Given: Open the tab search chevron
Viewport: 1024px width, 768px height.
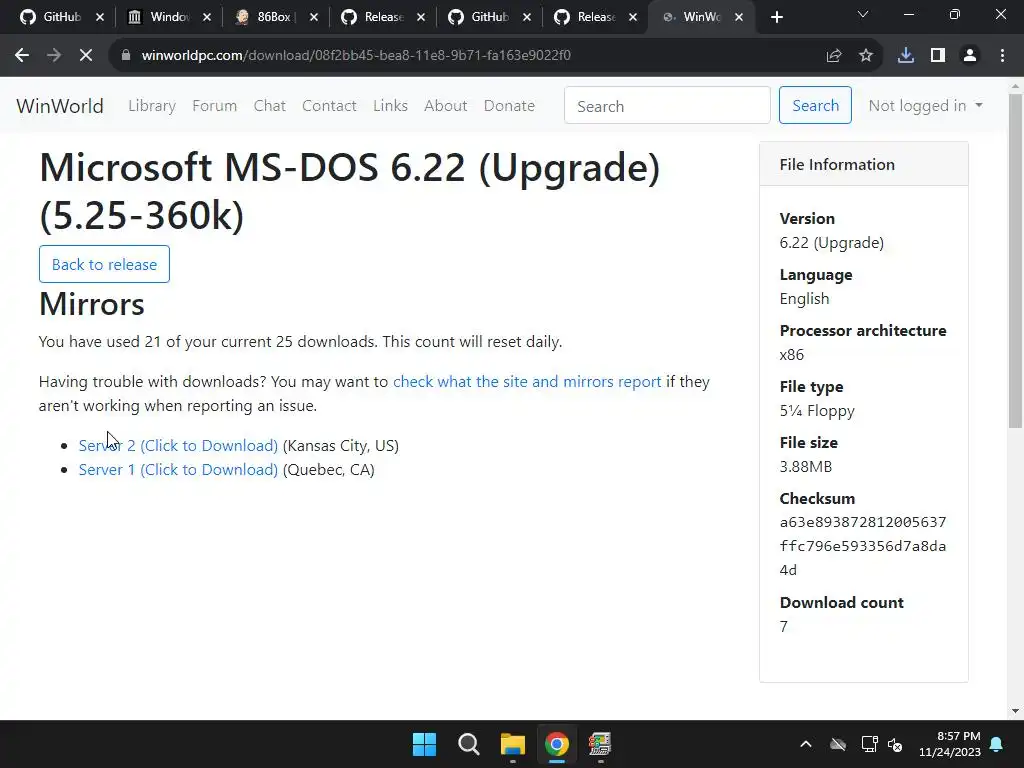Looking at the screenshot, I should coord(863,14).
